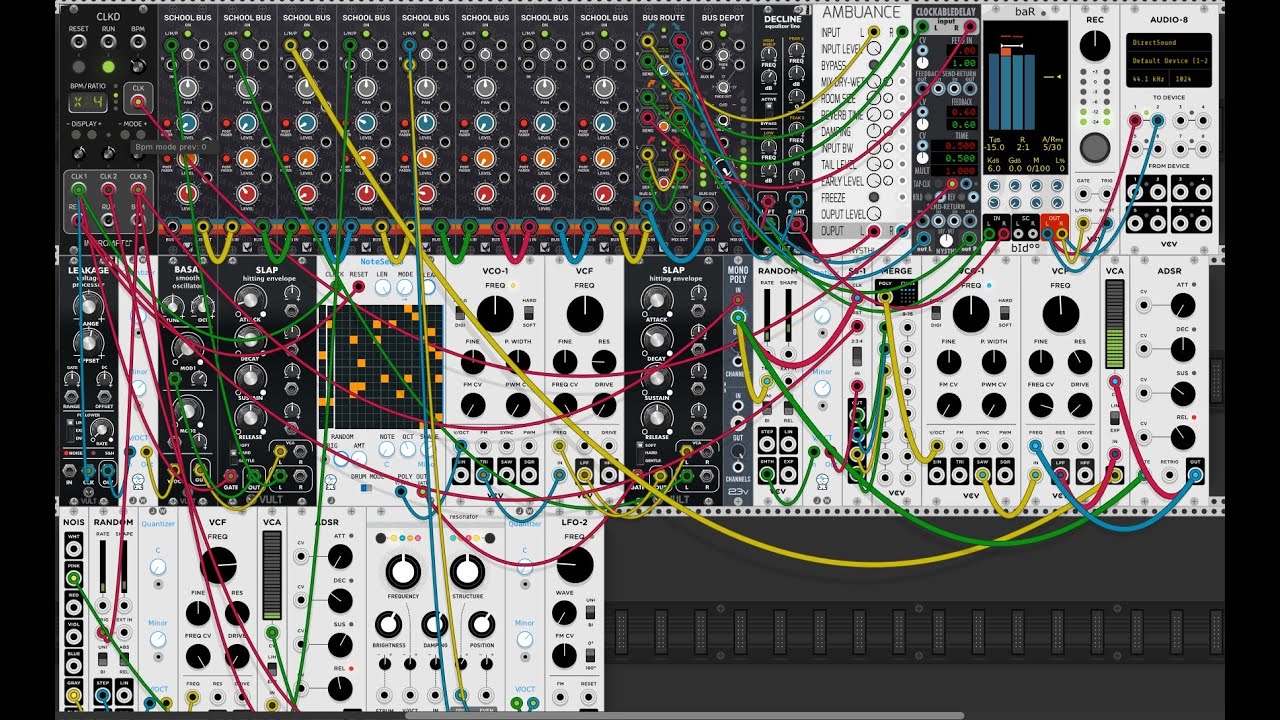The height and width of the screenshot is (720, 1280).
Task: Click the resonator POSITION knob
Action: [x=481, y=625]
